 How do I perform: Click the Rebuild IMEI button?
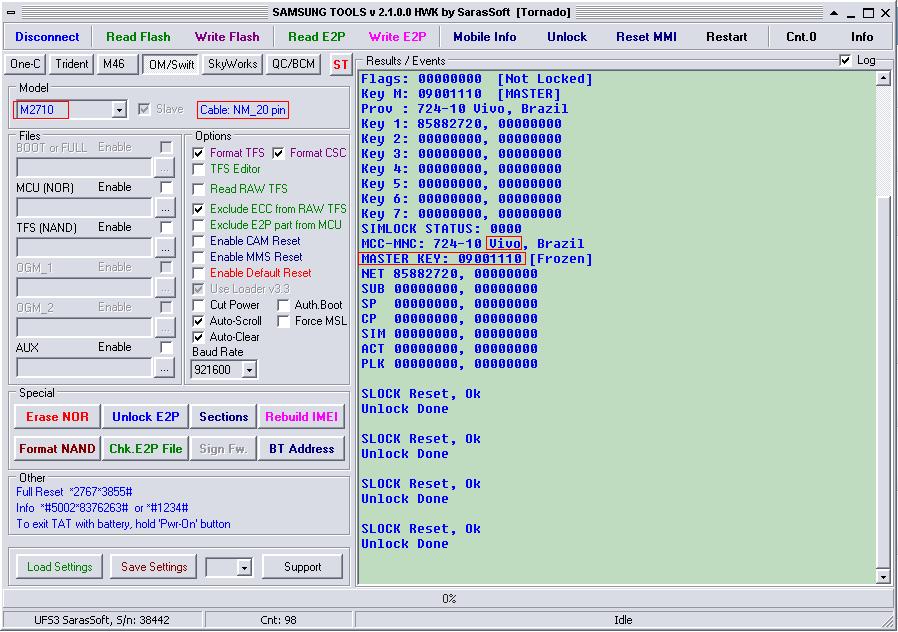pos(301,417)
